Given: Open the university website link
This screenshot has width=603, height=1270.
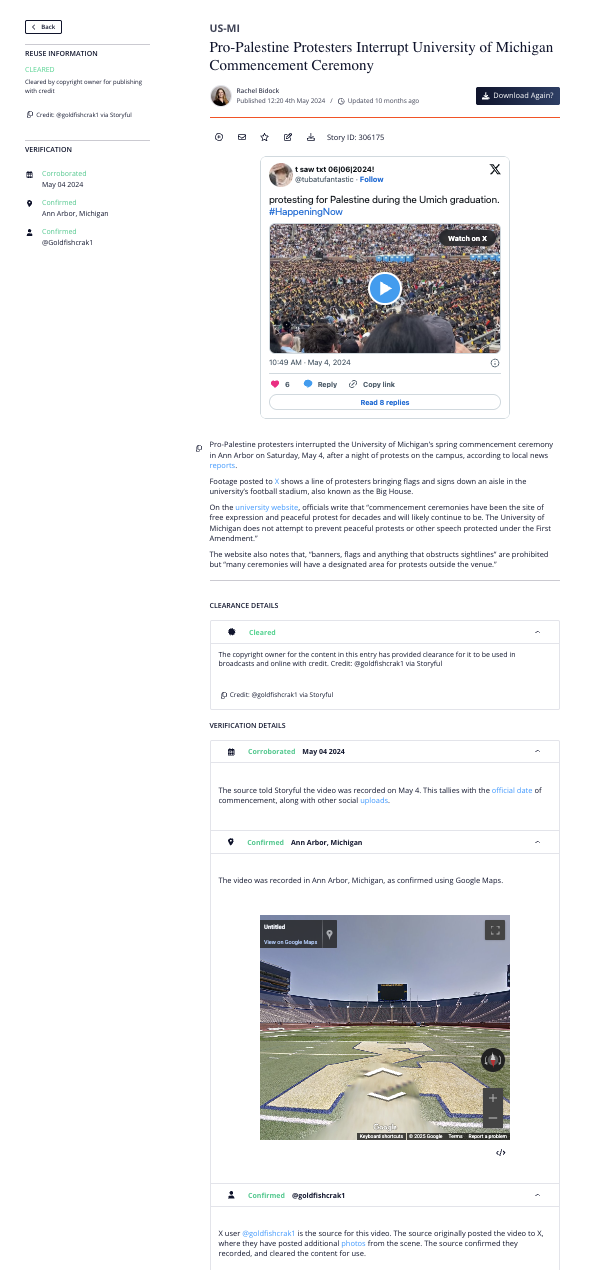Looking at the screenshot, I should (267, 508).
